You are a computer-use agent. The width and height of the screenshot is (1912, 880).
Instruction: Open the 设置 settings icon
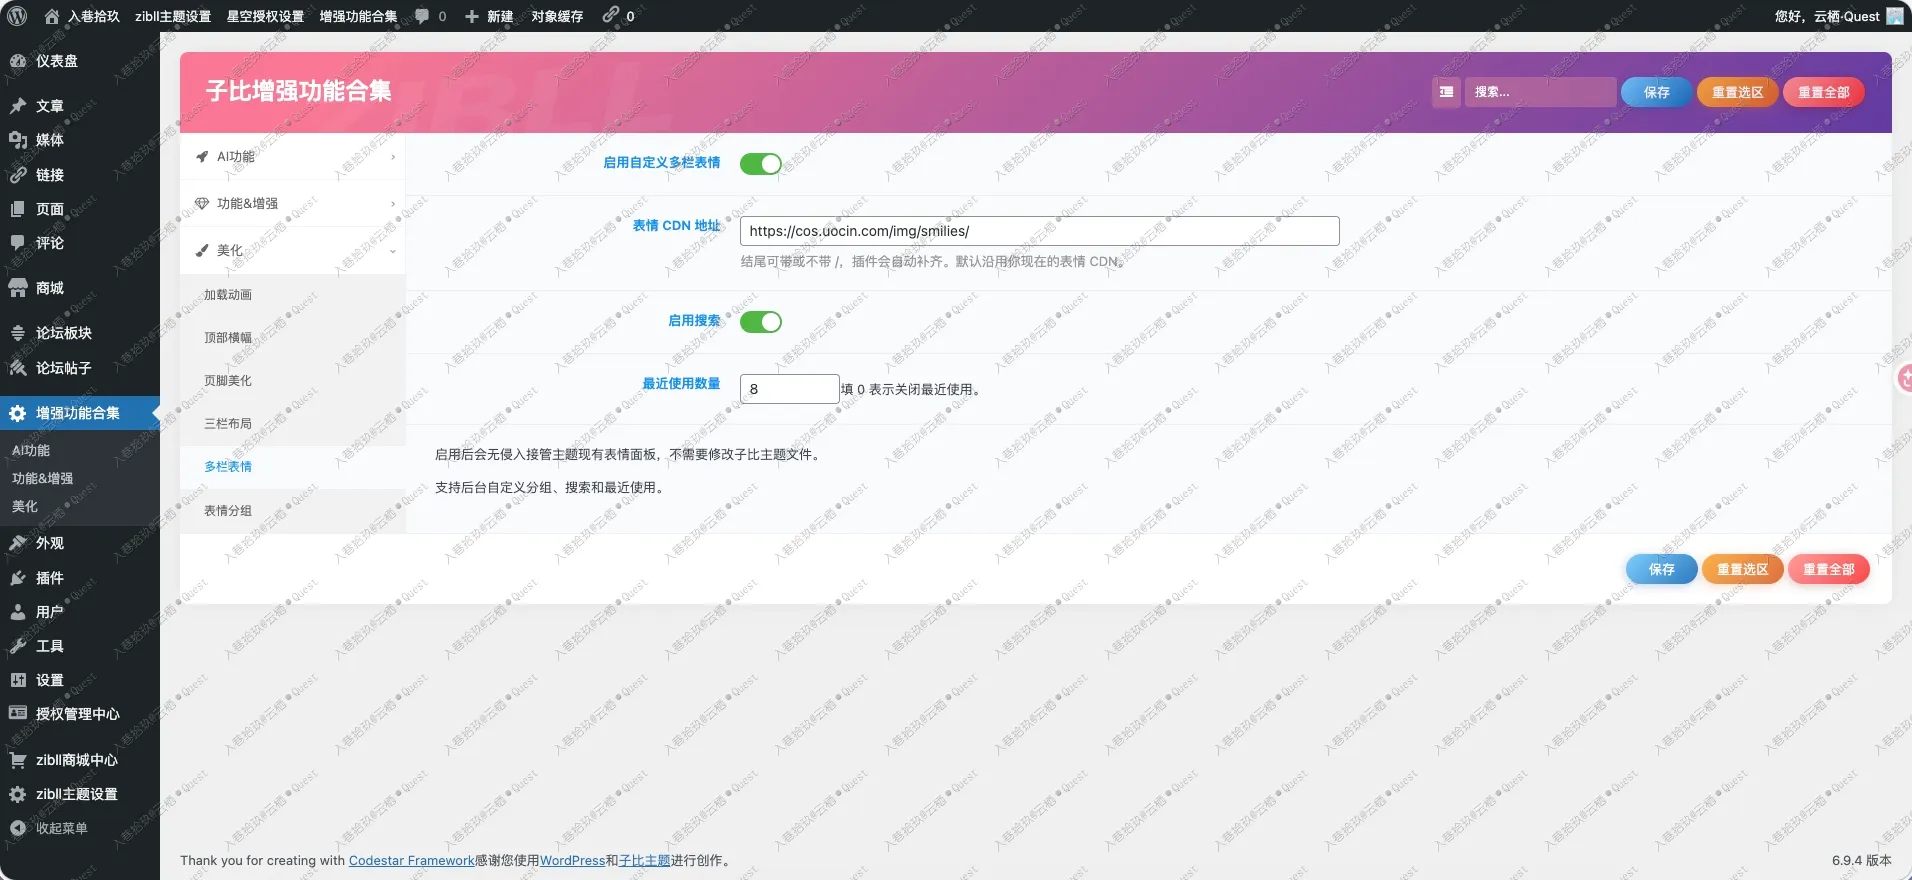coord(18,680)
